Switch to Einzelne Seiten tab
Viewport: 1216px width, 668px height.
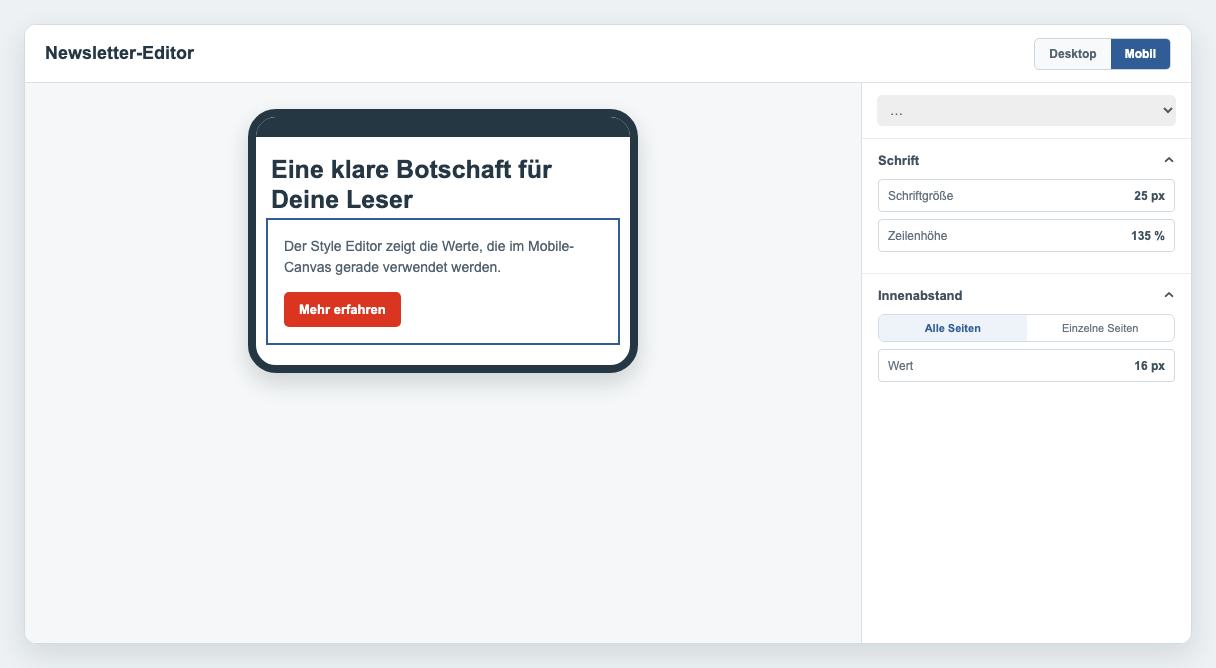(x=1100, y=328)
